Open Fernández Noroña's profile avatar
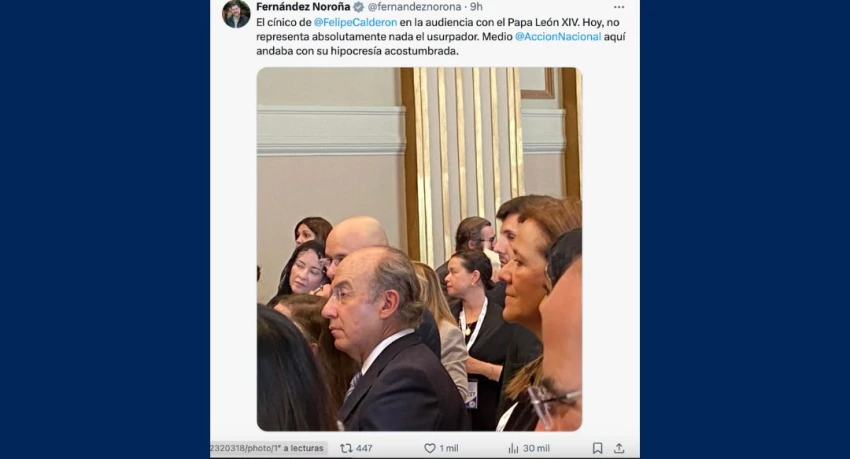 236,14
